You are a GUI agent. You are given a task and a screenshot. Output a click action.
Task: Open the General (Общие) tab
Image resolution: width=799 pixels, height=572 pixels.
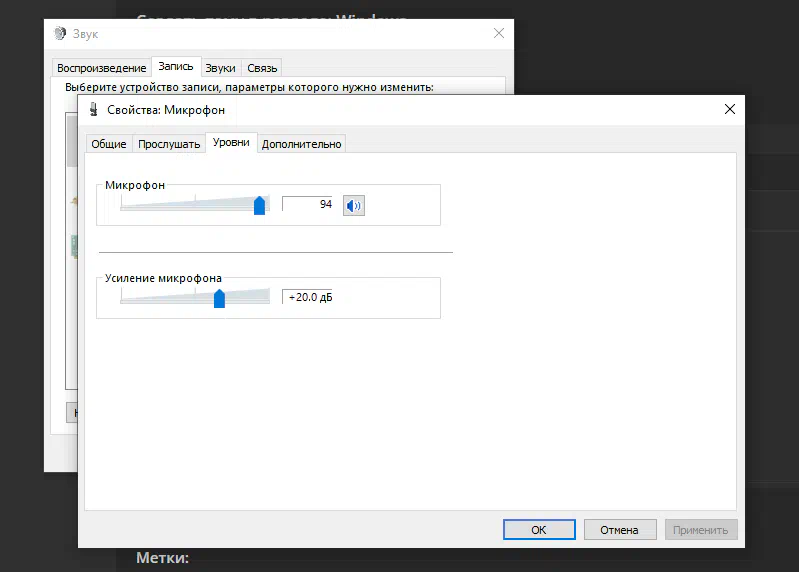[109, 144]
